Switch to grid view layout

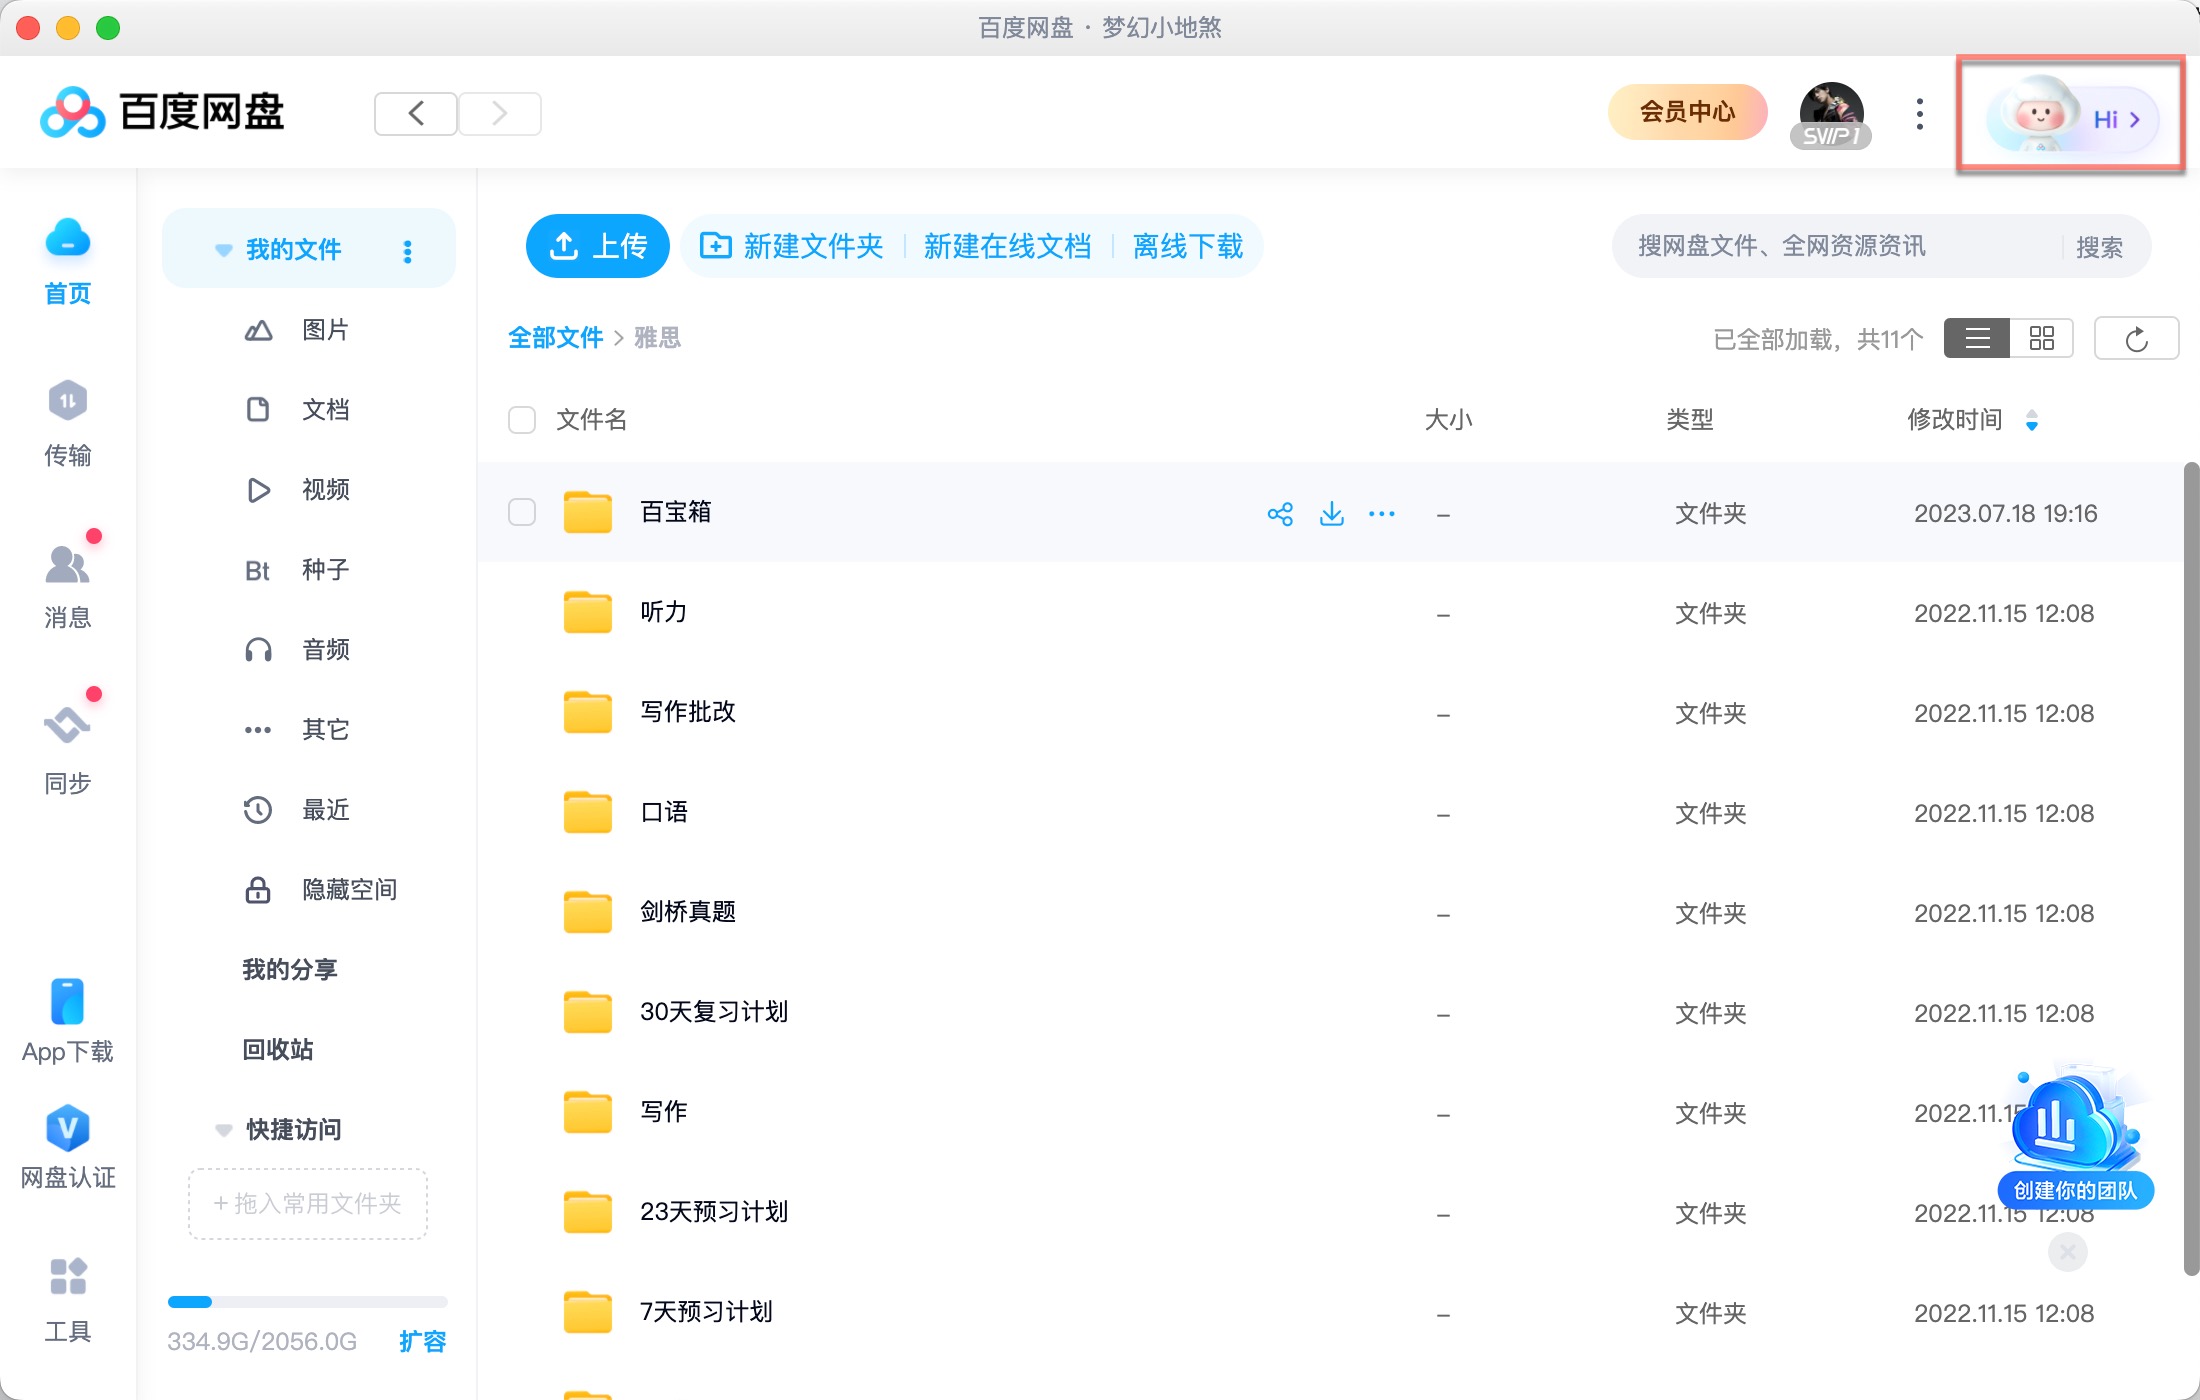click(2041, 339)
